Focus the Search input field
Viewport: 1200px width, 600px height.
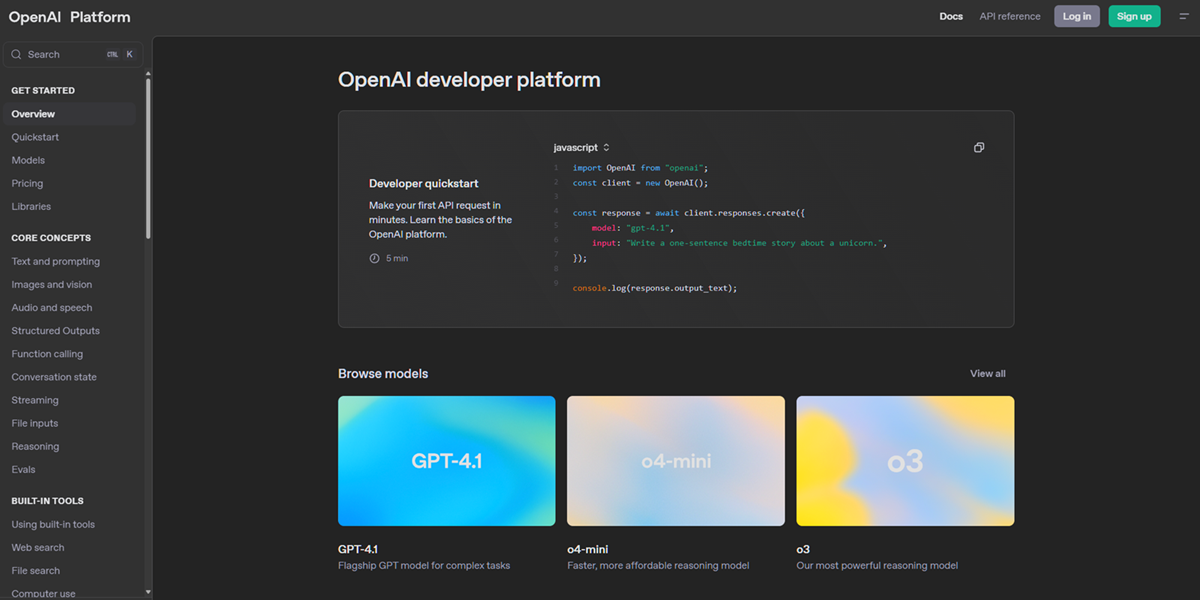point(73,55)
